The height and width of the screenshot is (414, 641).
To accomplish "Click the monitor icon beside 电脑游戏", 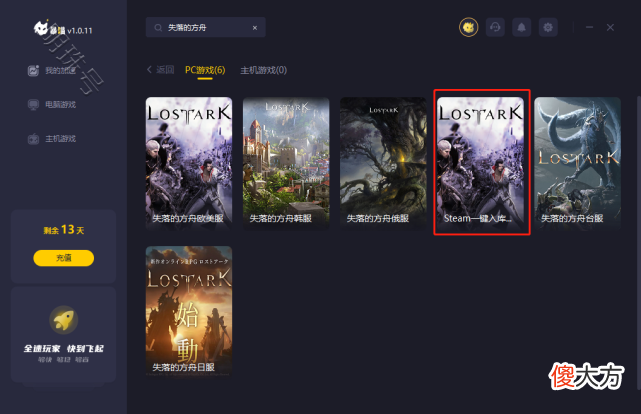I will pos(33,105).
